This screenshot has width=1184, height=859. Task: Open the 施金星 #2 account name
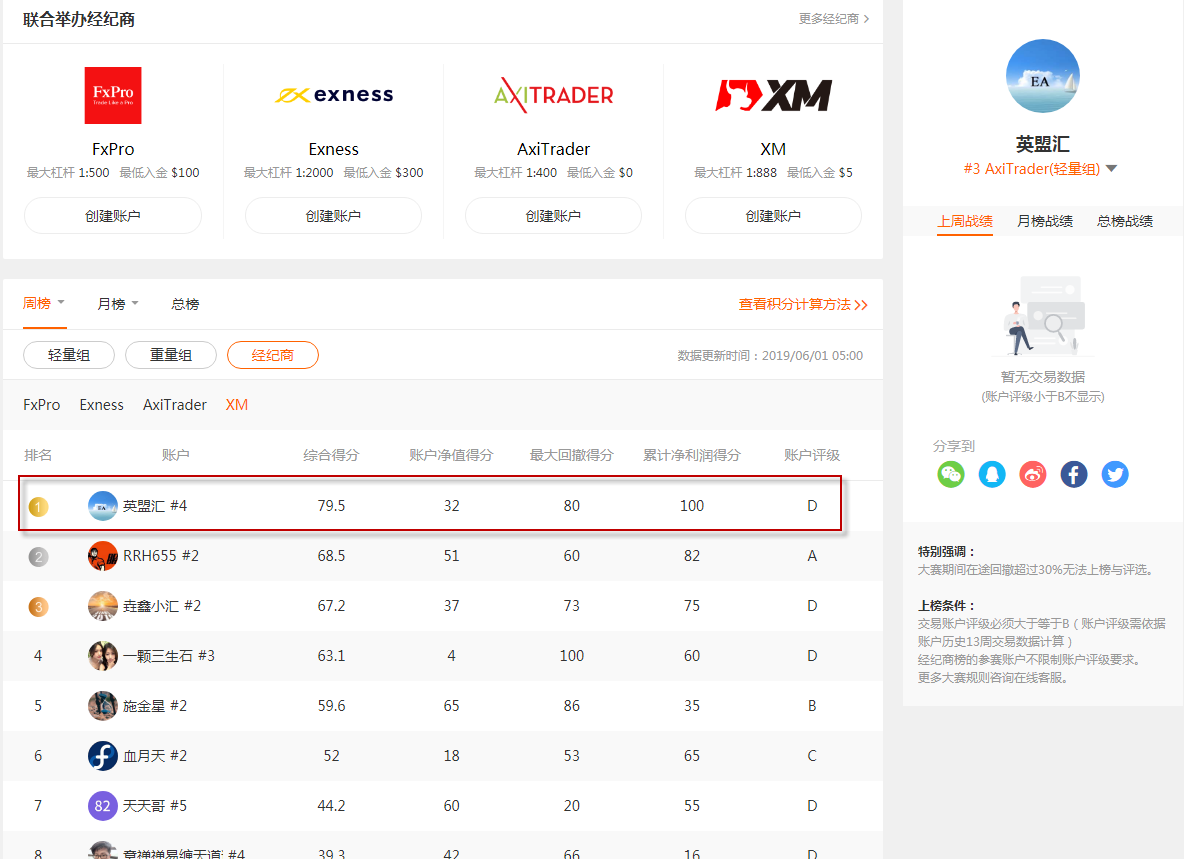coord(155,706)
